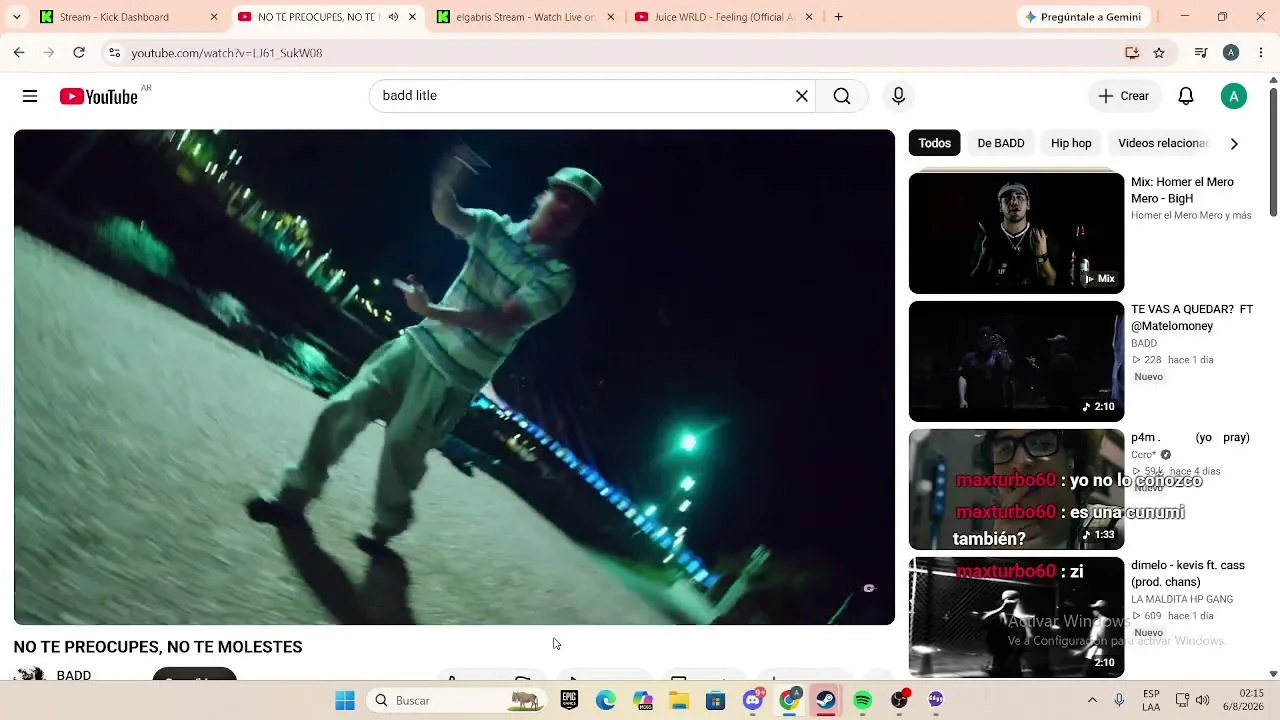Open the YouTube account avatar menu
Viewport: 1280px width, 720px height.
tap(1234, 96)
